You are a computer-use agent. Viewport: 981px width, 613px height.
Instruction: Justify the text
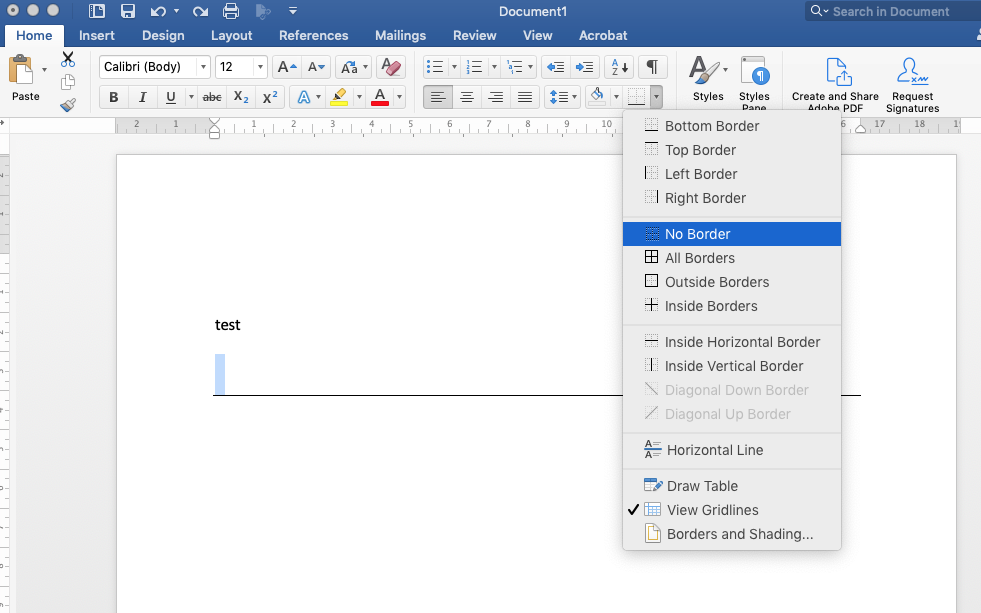coord(524,97)
